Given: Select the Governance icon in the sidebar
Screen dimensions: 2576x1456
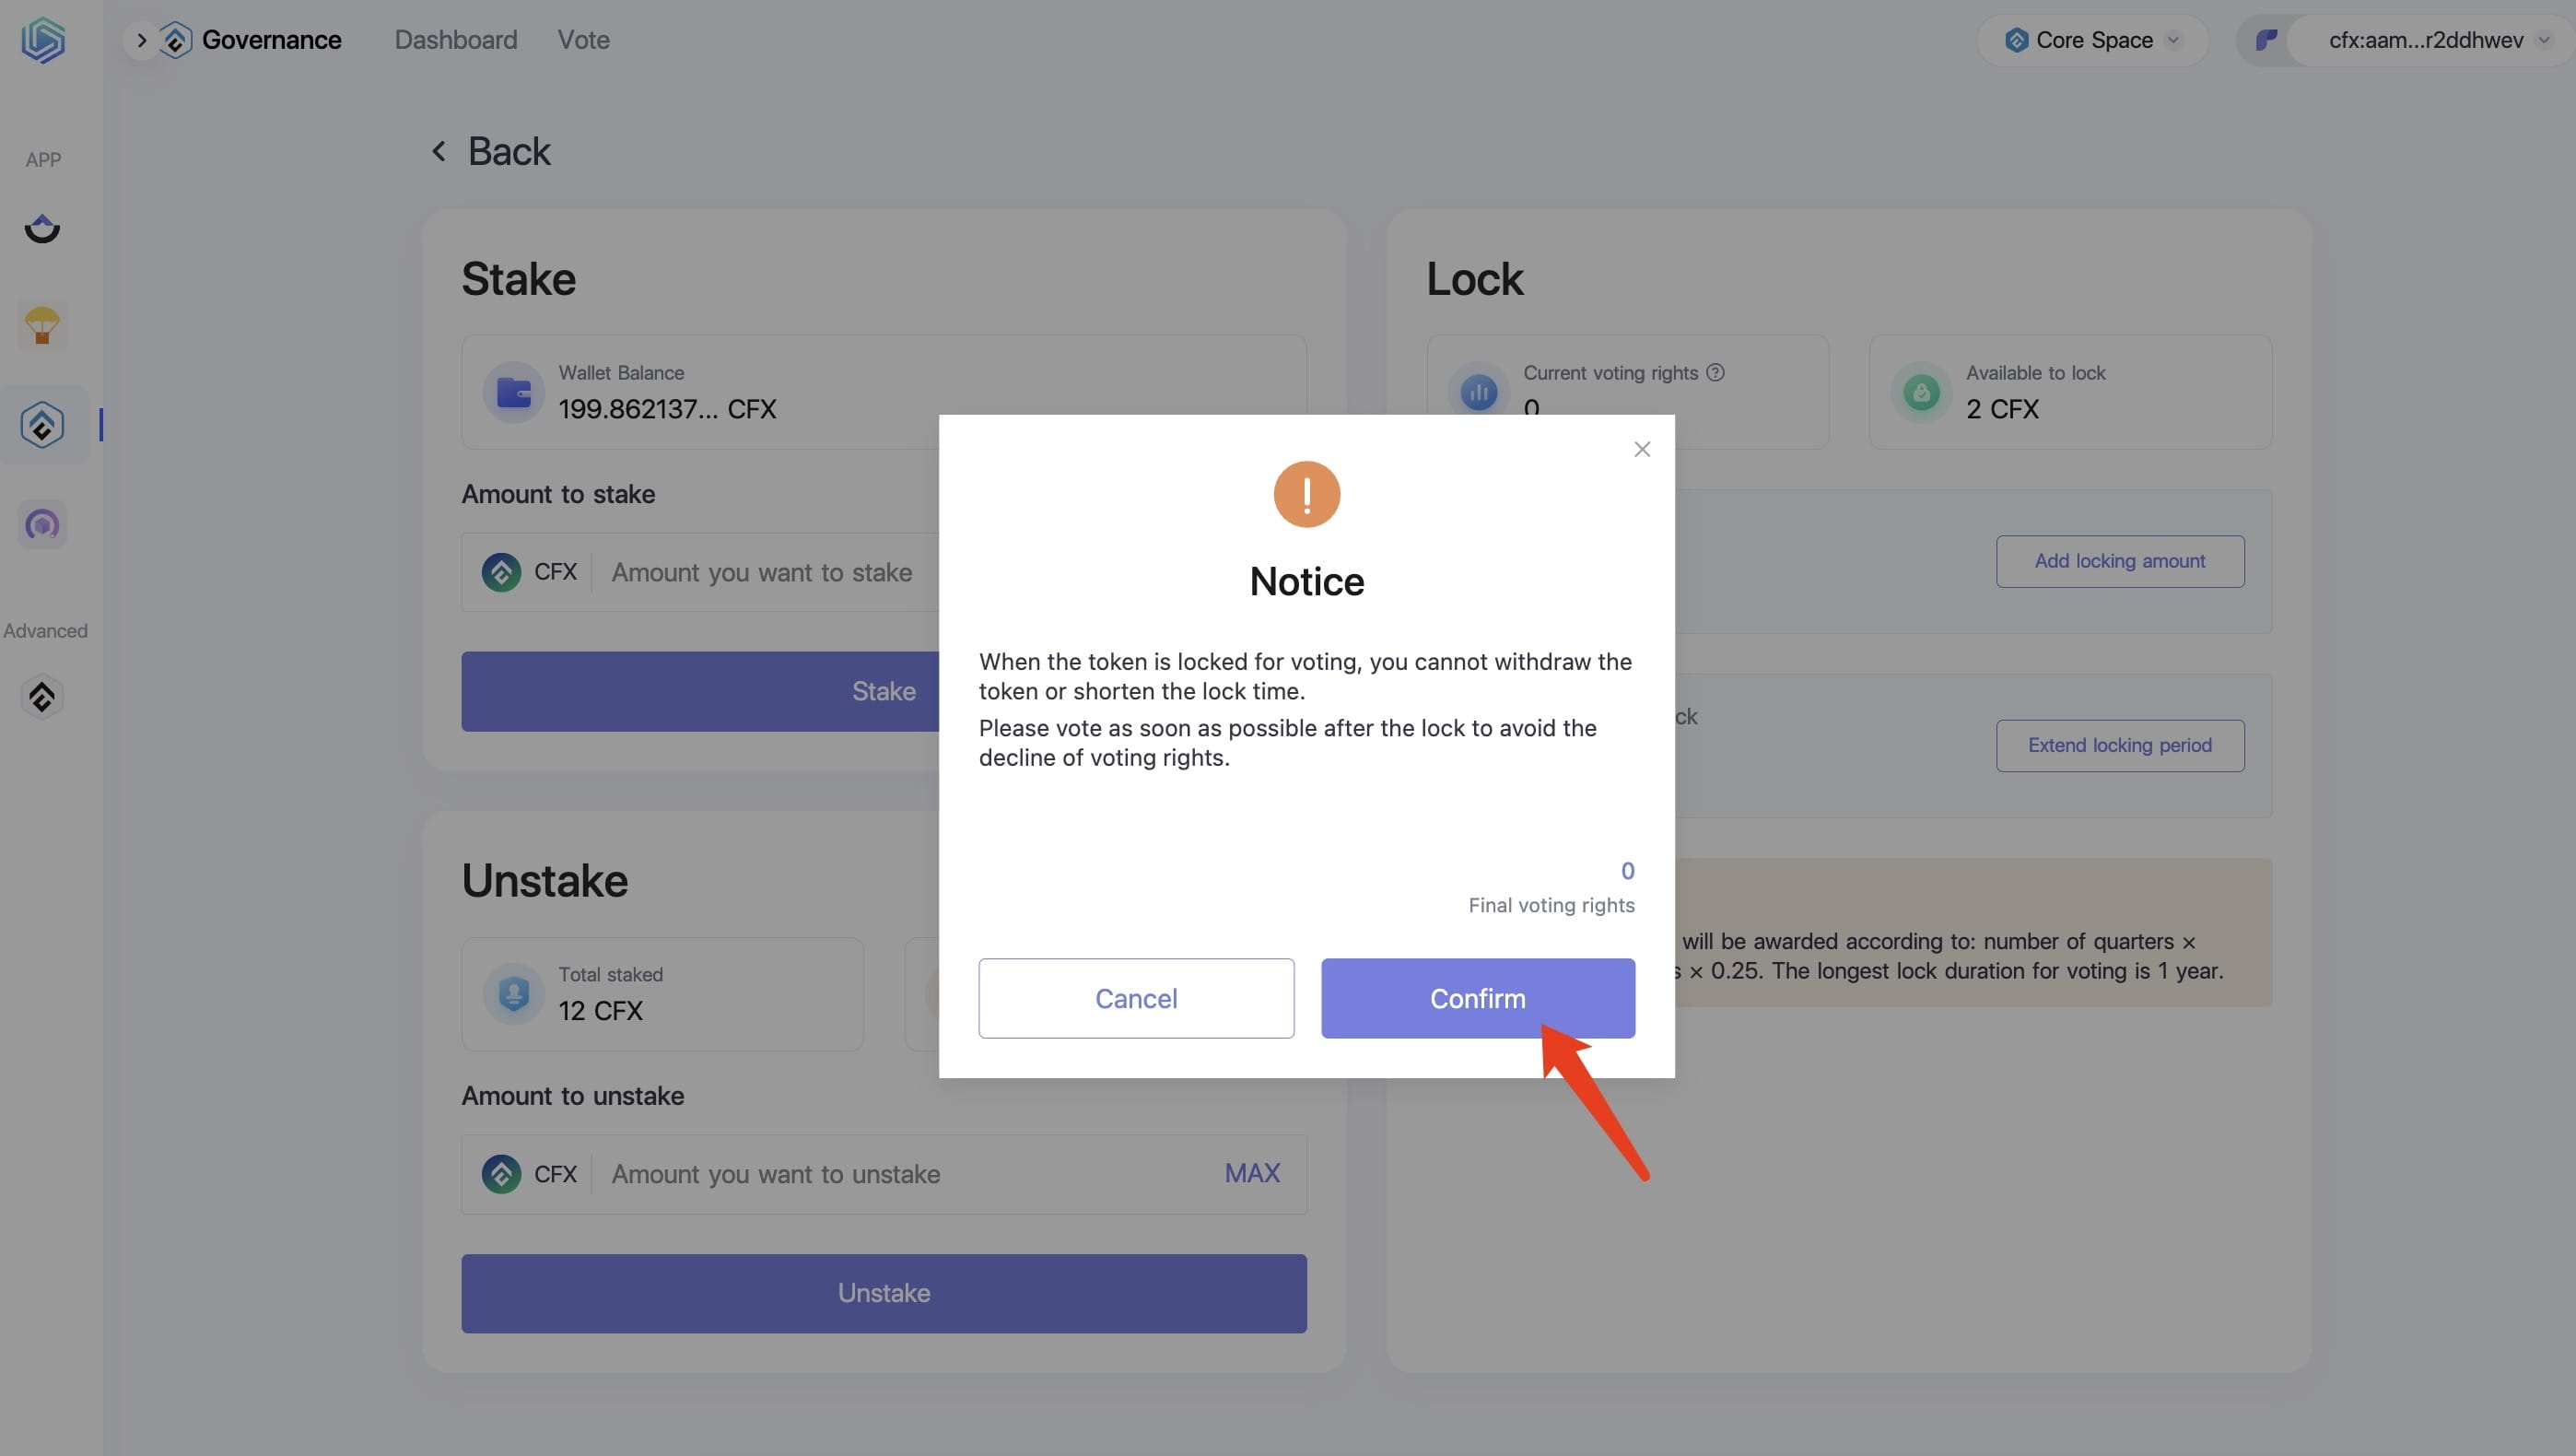Looking at the screenshot, I should pyautogui.click(x=42, y=425).
